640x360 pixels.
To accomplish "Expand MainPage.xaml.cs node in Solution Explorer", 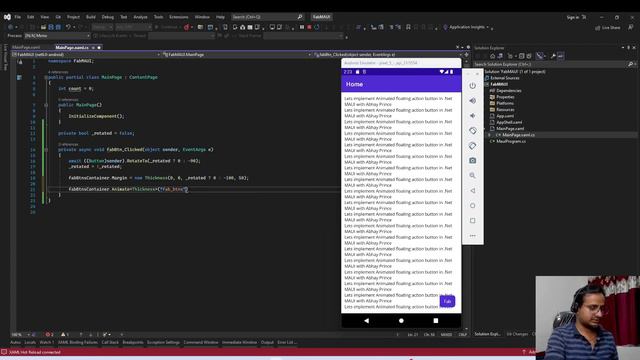I will 489,135.
